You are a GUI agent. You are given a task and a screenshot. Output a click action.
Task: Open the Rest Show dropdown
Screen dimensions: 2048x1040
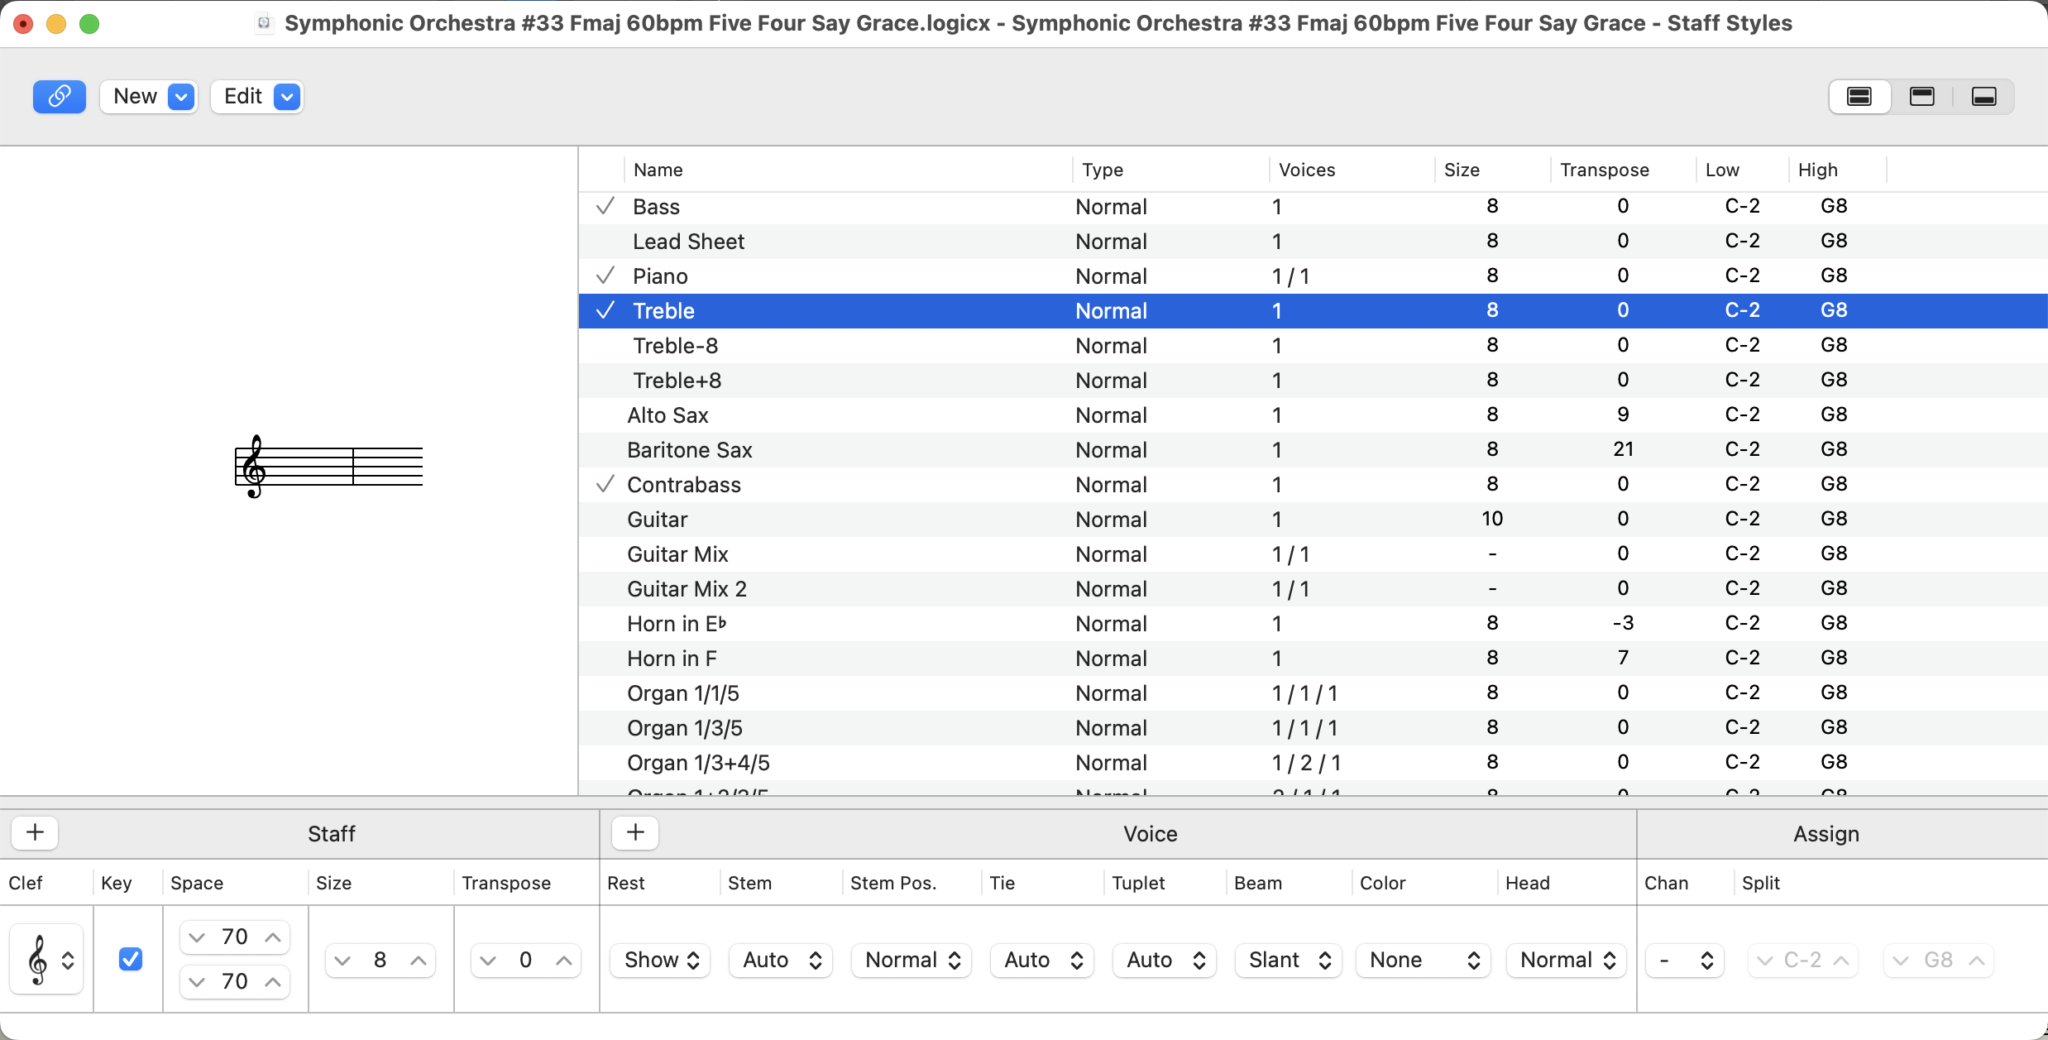(658, 960)
